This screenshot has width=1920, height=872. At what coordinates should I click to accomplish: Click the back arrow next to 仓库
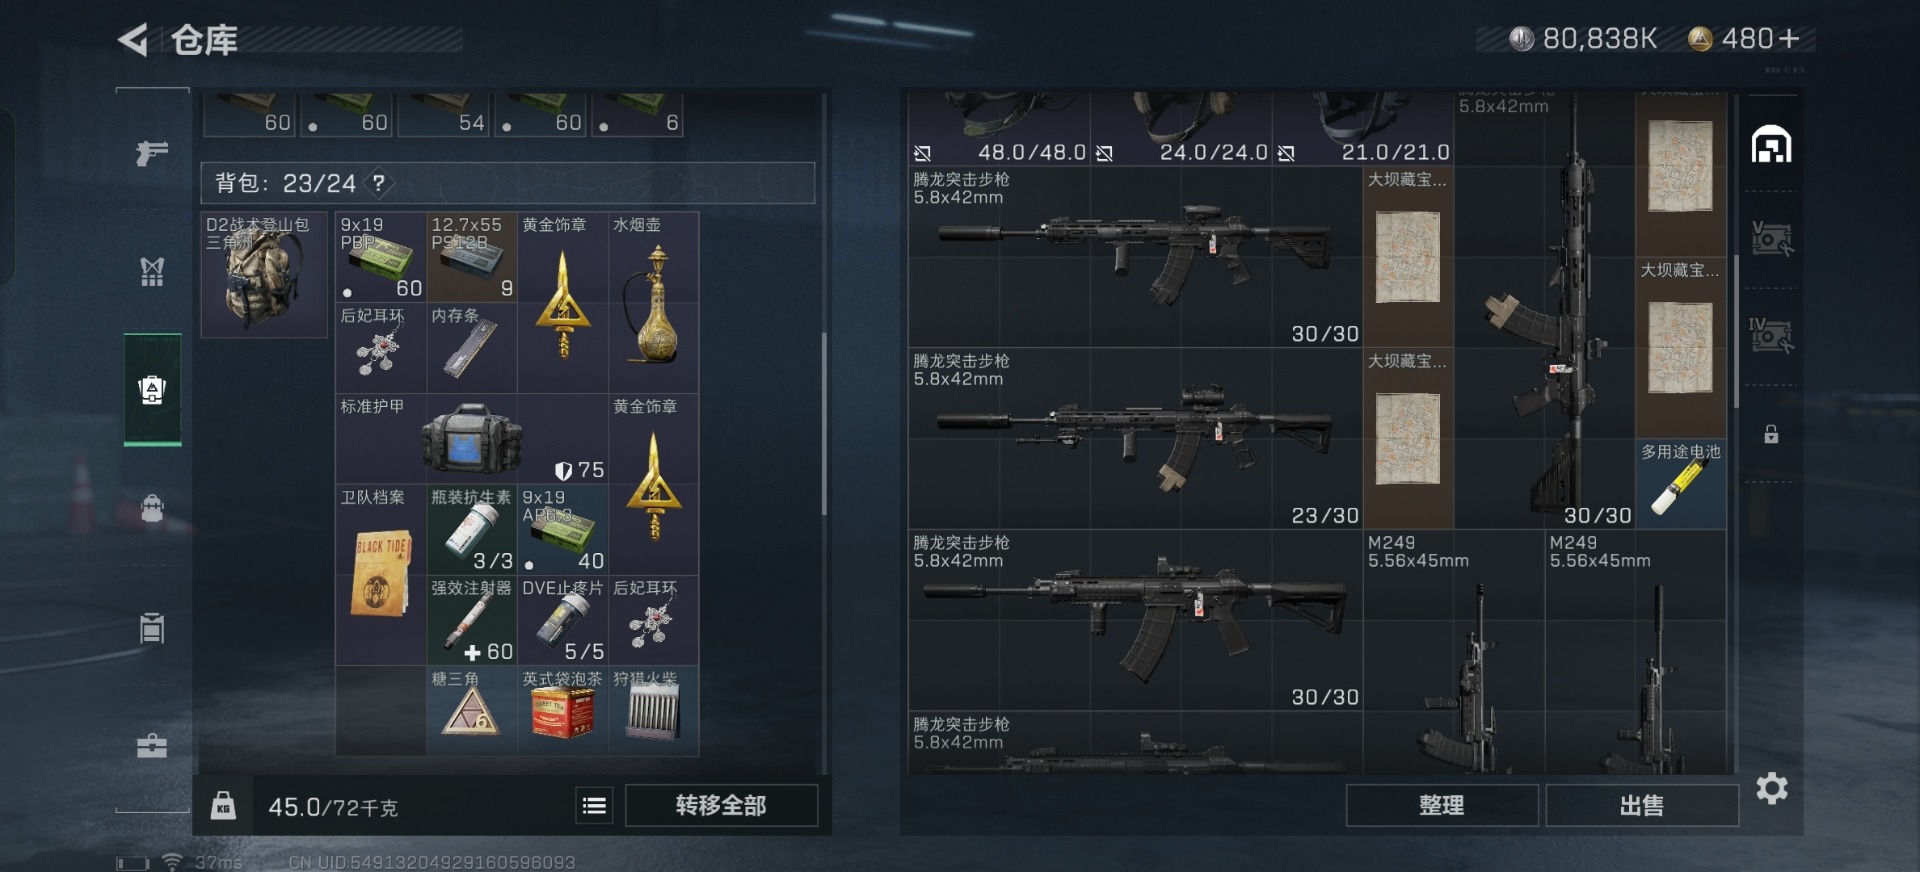[133, 40]
